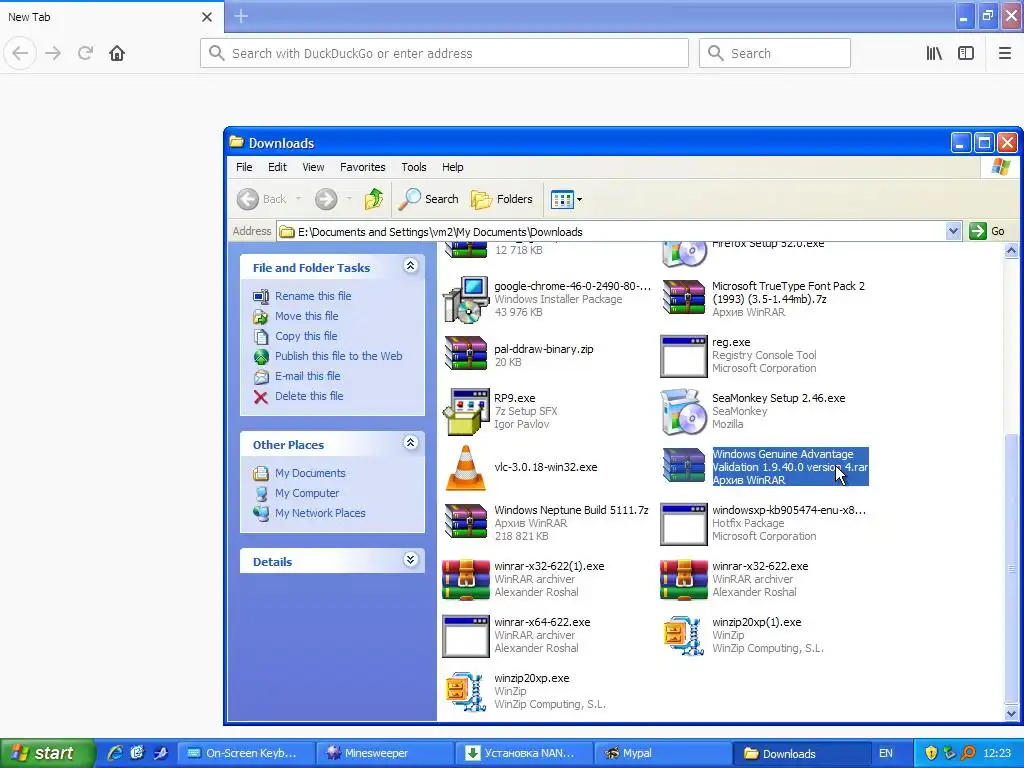Select winzip20xp.exe file icon

pos(466,692)
